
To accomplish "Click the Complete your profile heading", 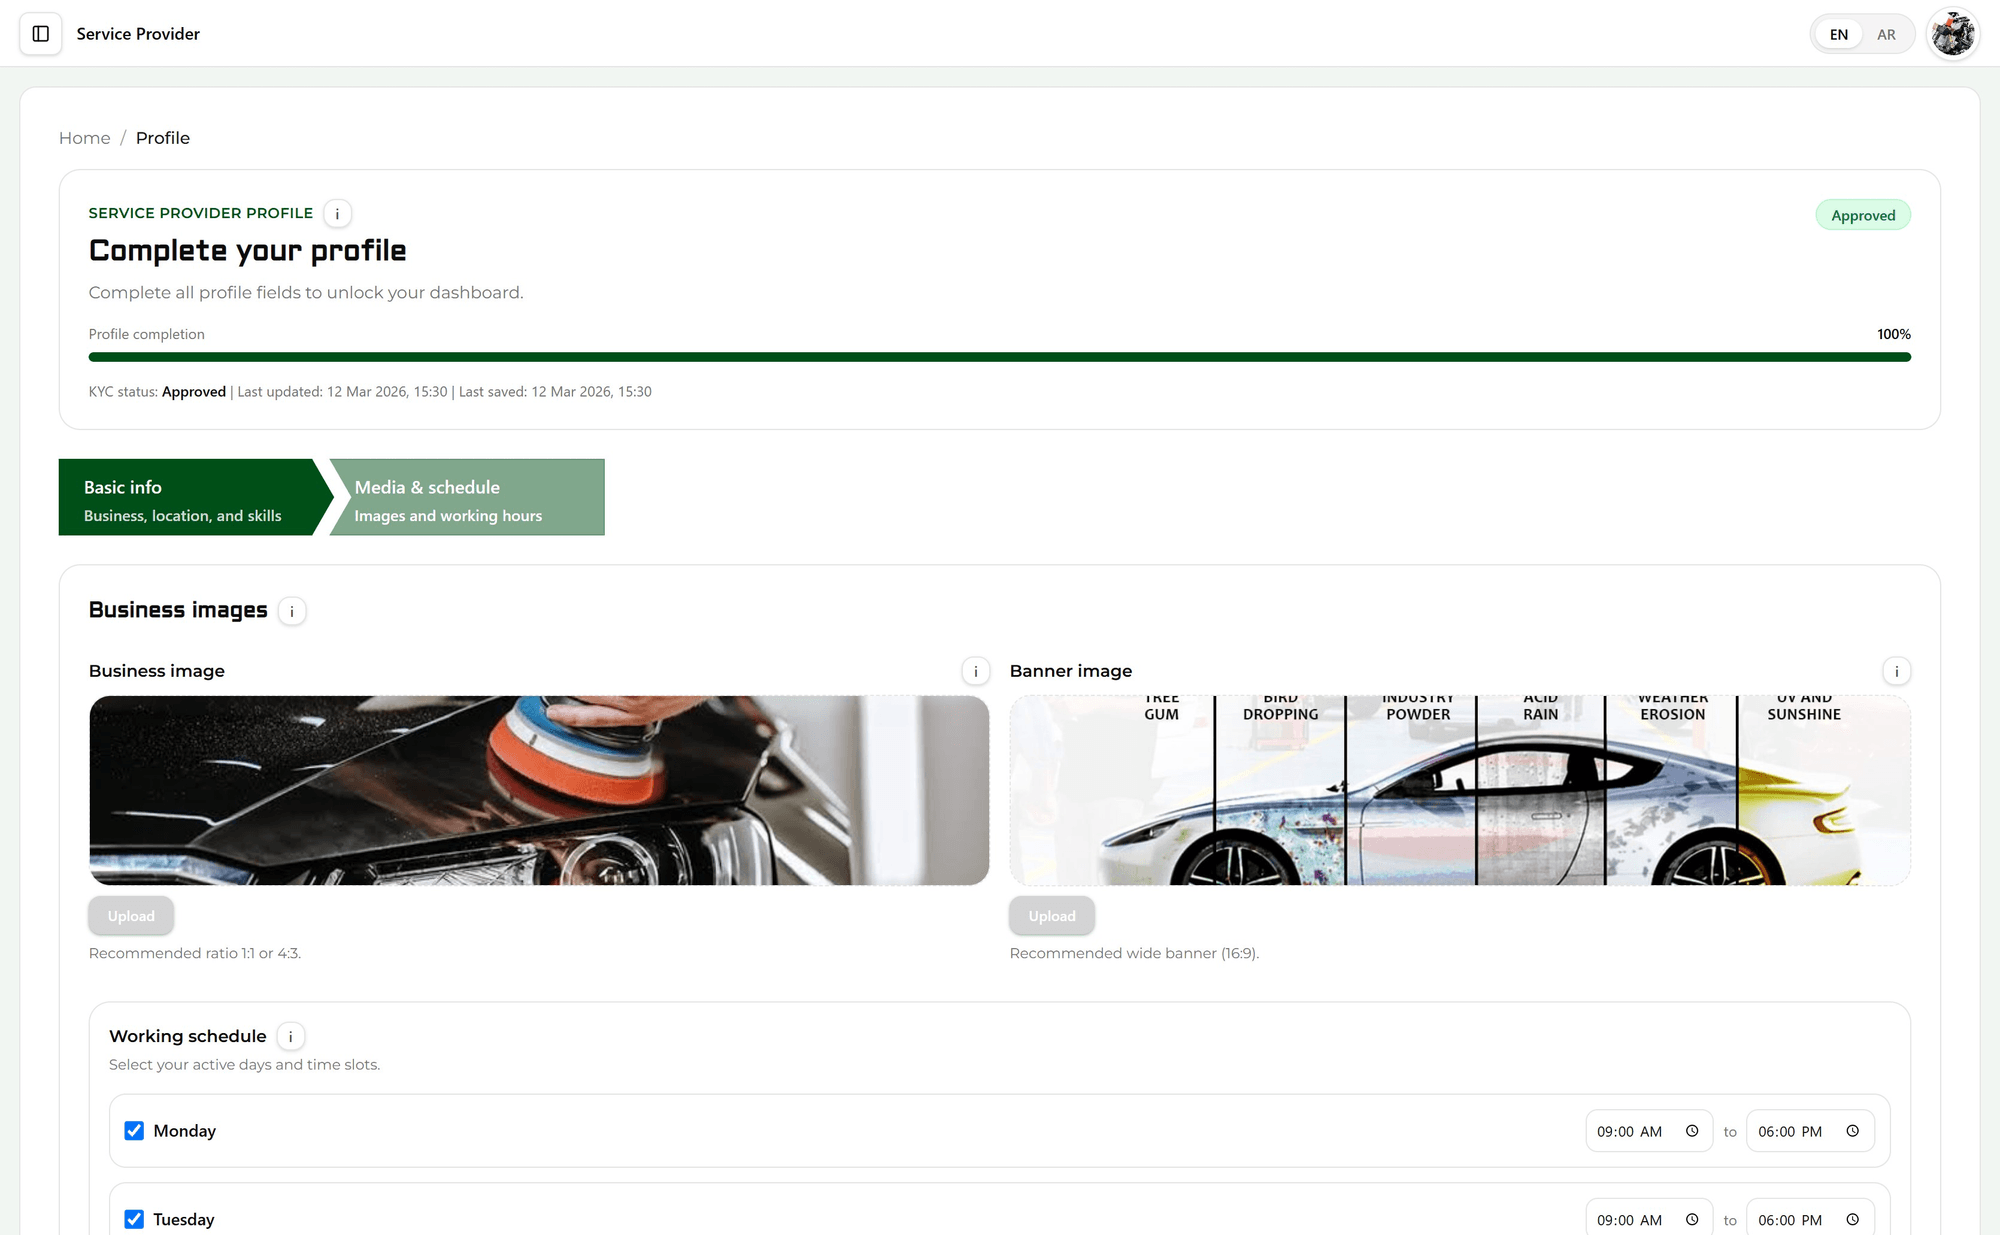I will click(x=247, y=251).
